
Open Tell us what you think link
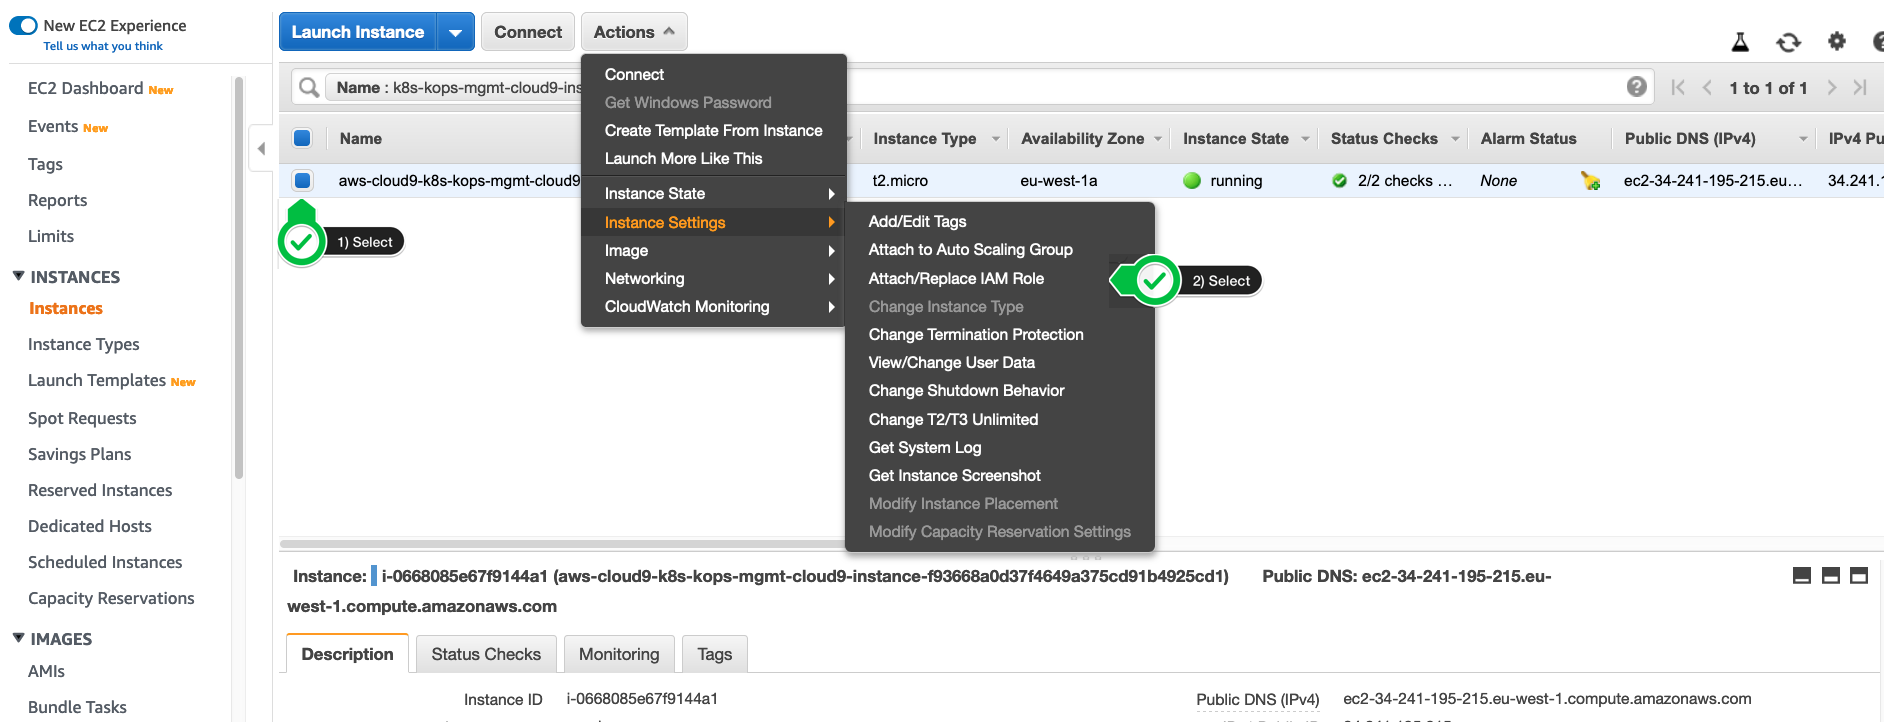(x=103, y=46)
